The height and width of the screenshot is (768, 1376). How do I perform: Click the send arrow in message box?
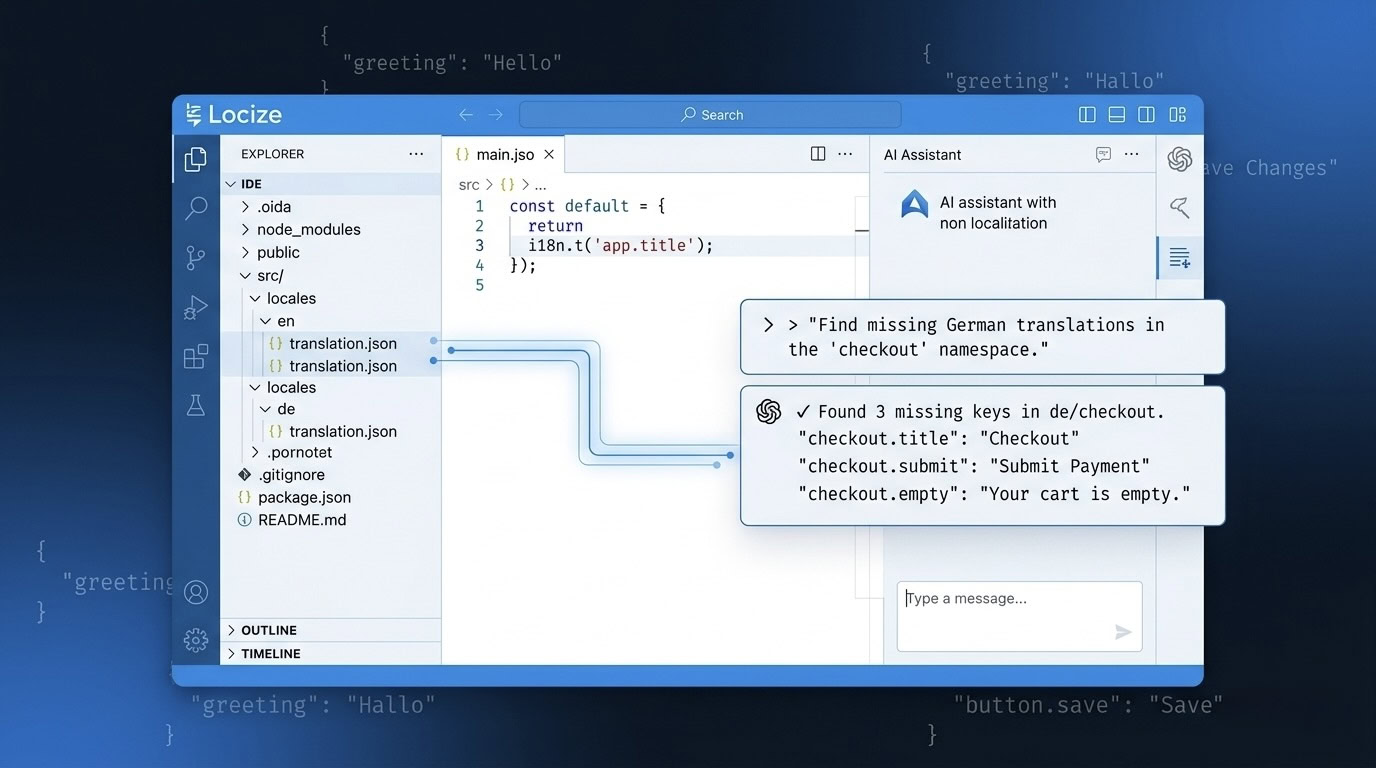(1123, 632)
